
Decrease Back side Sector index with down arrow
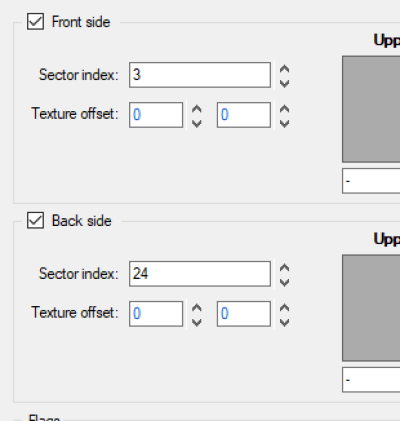point(284,281)
